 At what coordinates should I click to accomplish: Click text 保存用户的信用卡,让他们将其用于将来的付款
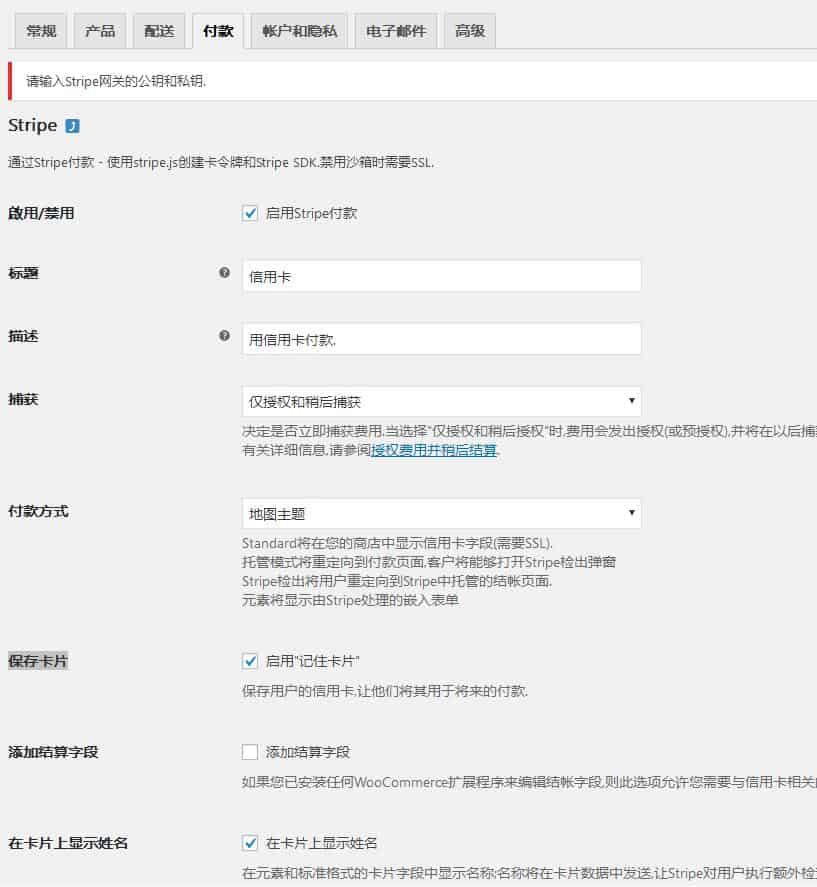point(385,691)
